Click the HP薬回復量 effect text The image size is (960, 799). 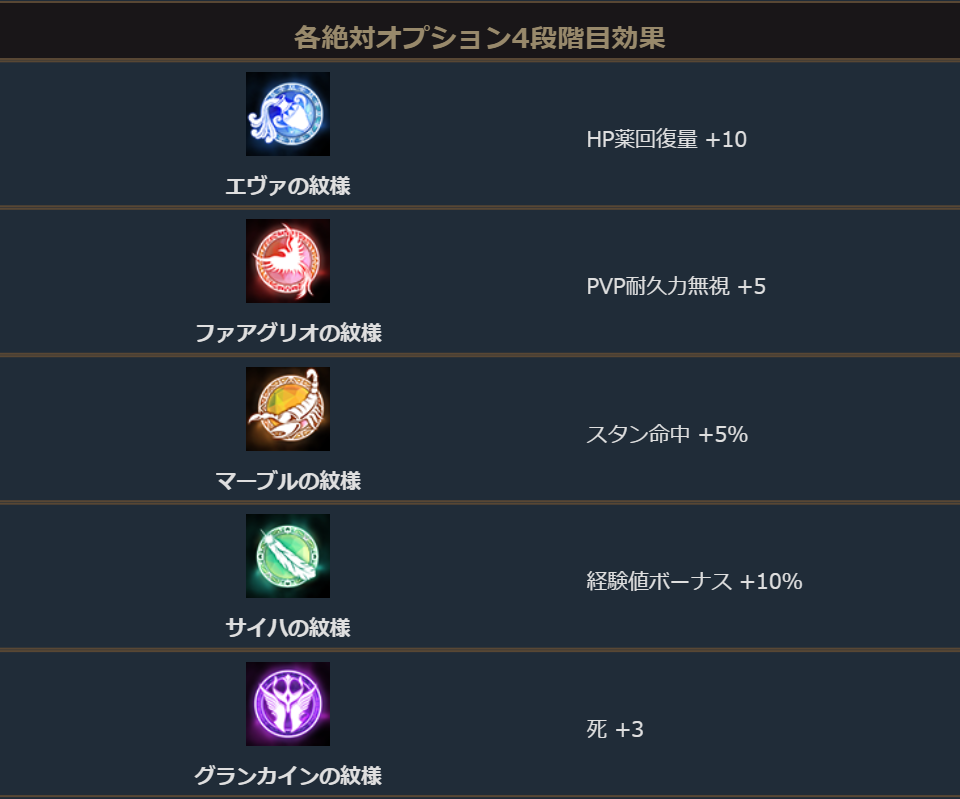coord(642,139)
